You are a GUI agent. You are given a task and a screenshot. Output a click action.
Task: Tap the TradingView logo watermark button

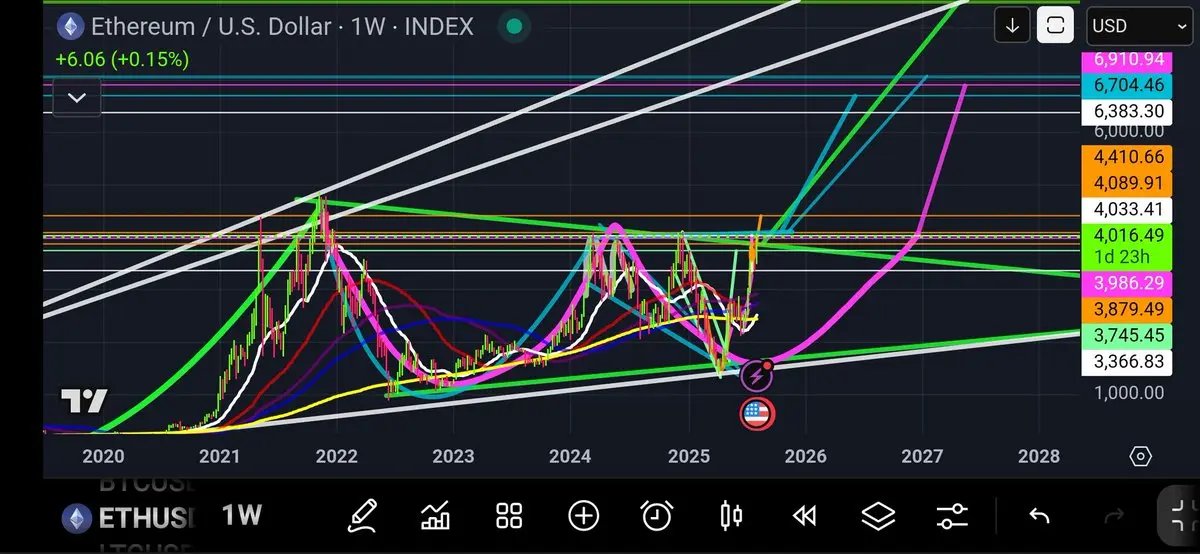point(85,401)
